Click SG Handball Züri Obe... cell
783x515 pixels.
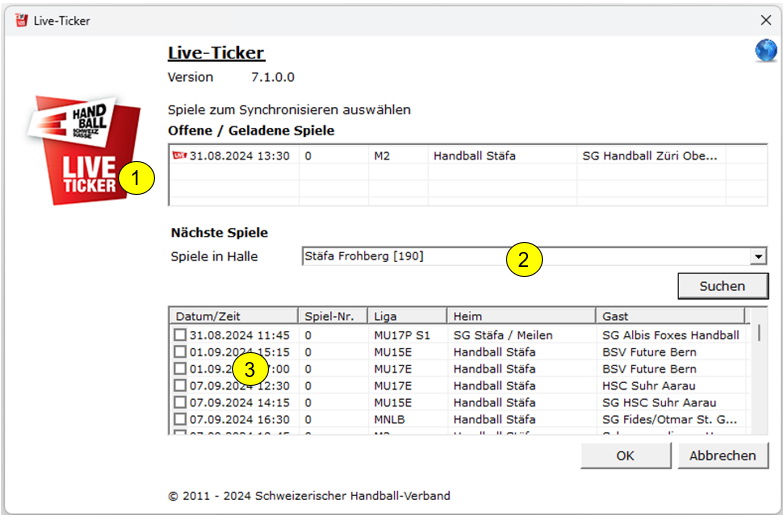point(650,156)
